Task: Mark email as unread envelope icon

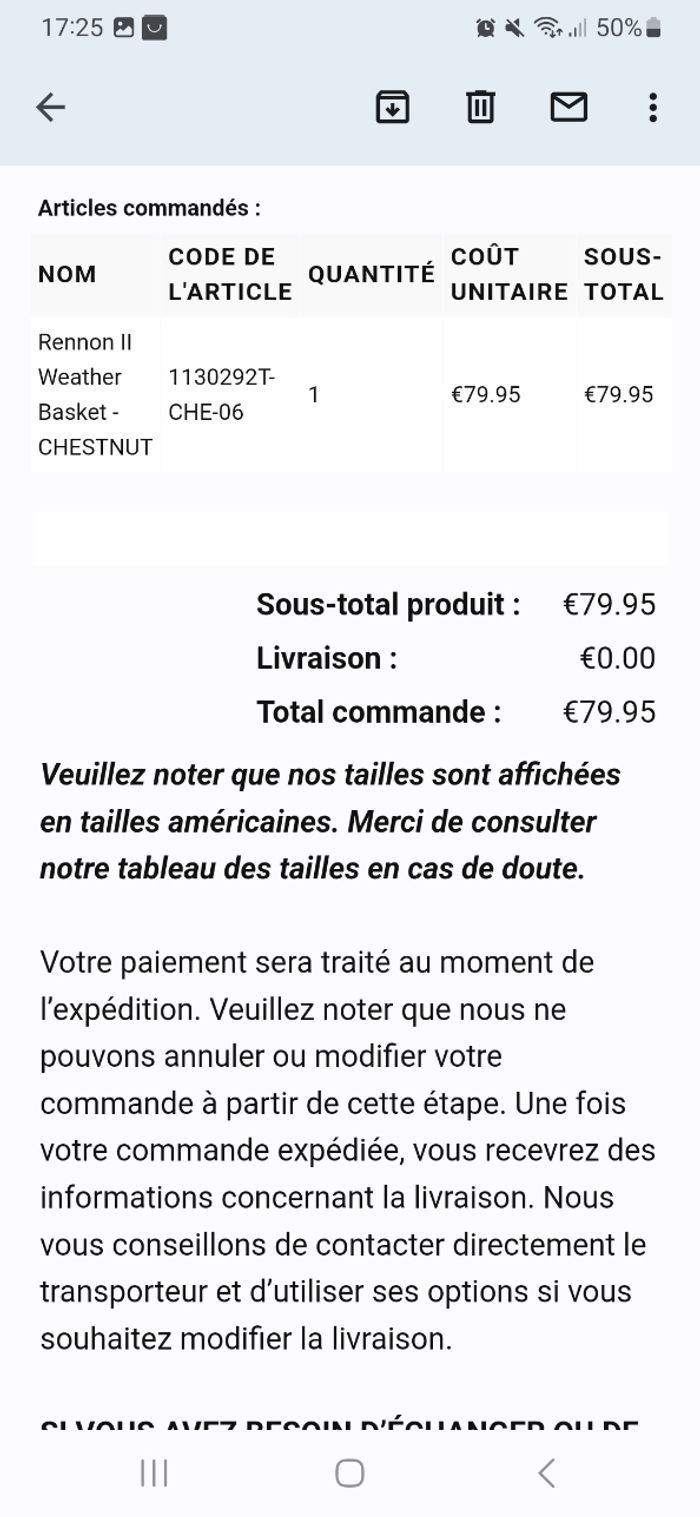Action: [568, 107]
